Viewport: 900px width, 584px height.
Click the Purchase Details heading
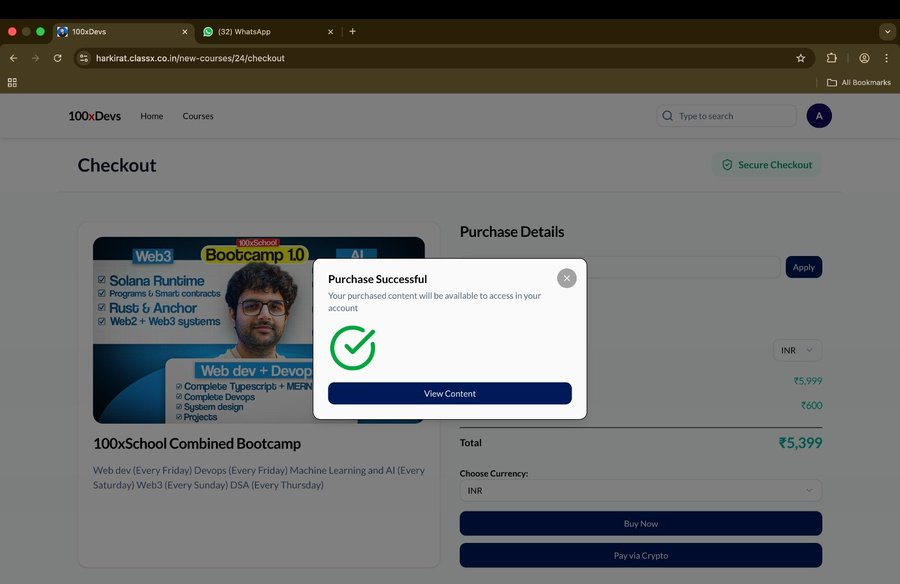pyautogui.click(x=512, y=232)
